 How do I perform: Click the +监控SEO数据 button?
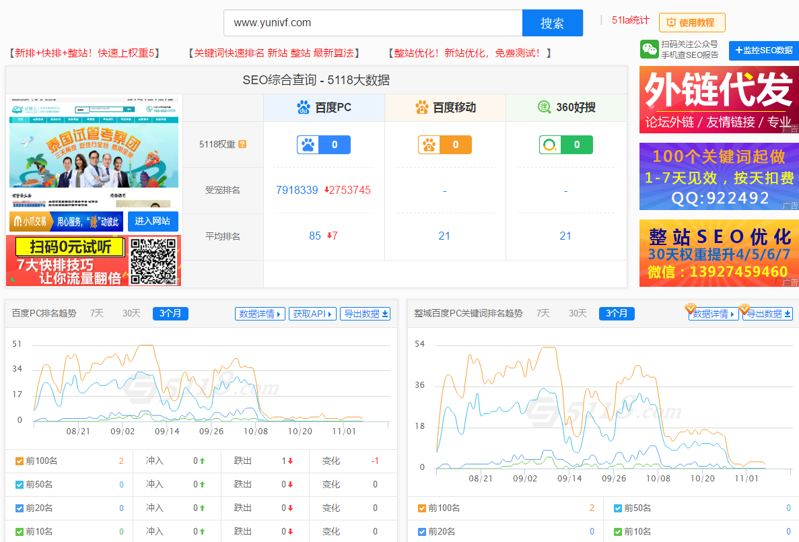pos(764,50)
